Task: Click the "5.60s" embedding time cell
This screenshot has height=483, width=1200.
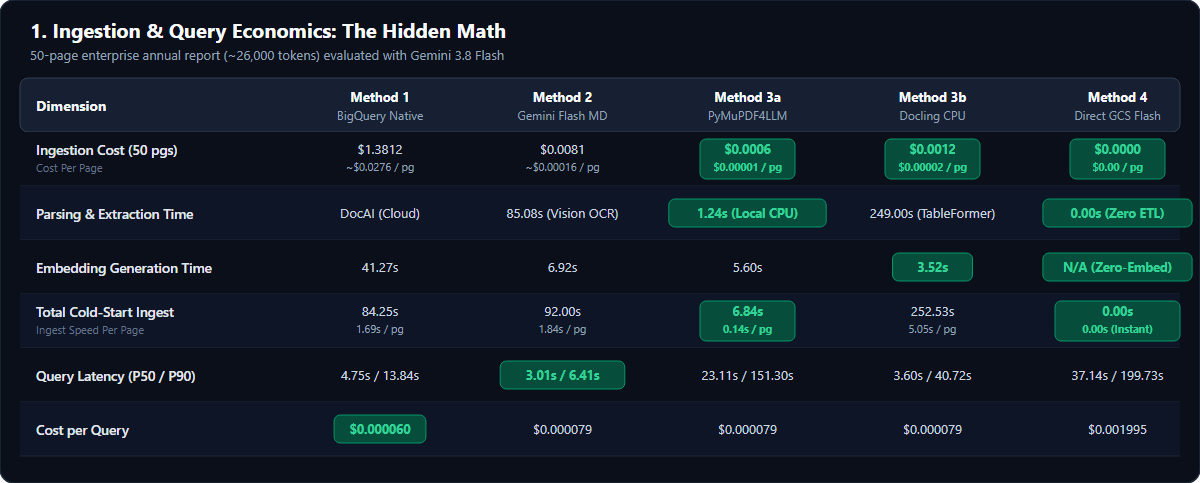Action: 747,268
